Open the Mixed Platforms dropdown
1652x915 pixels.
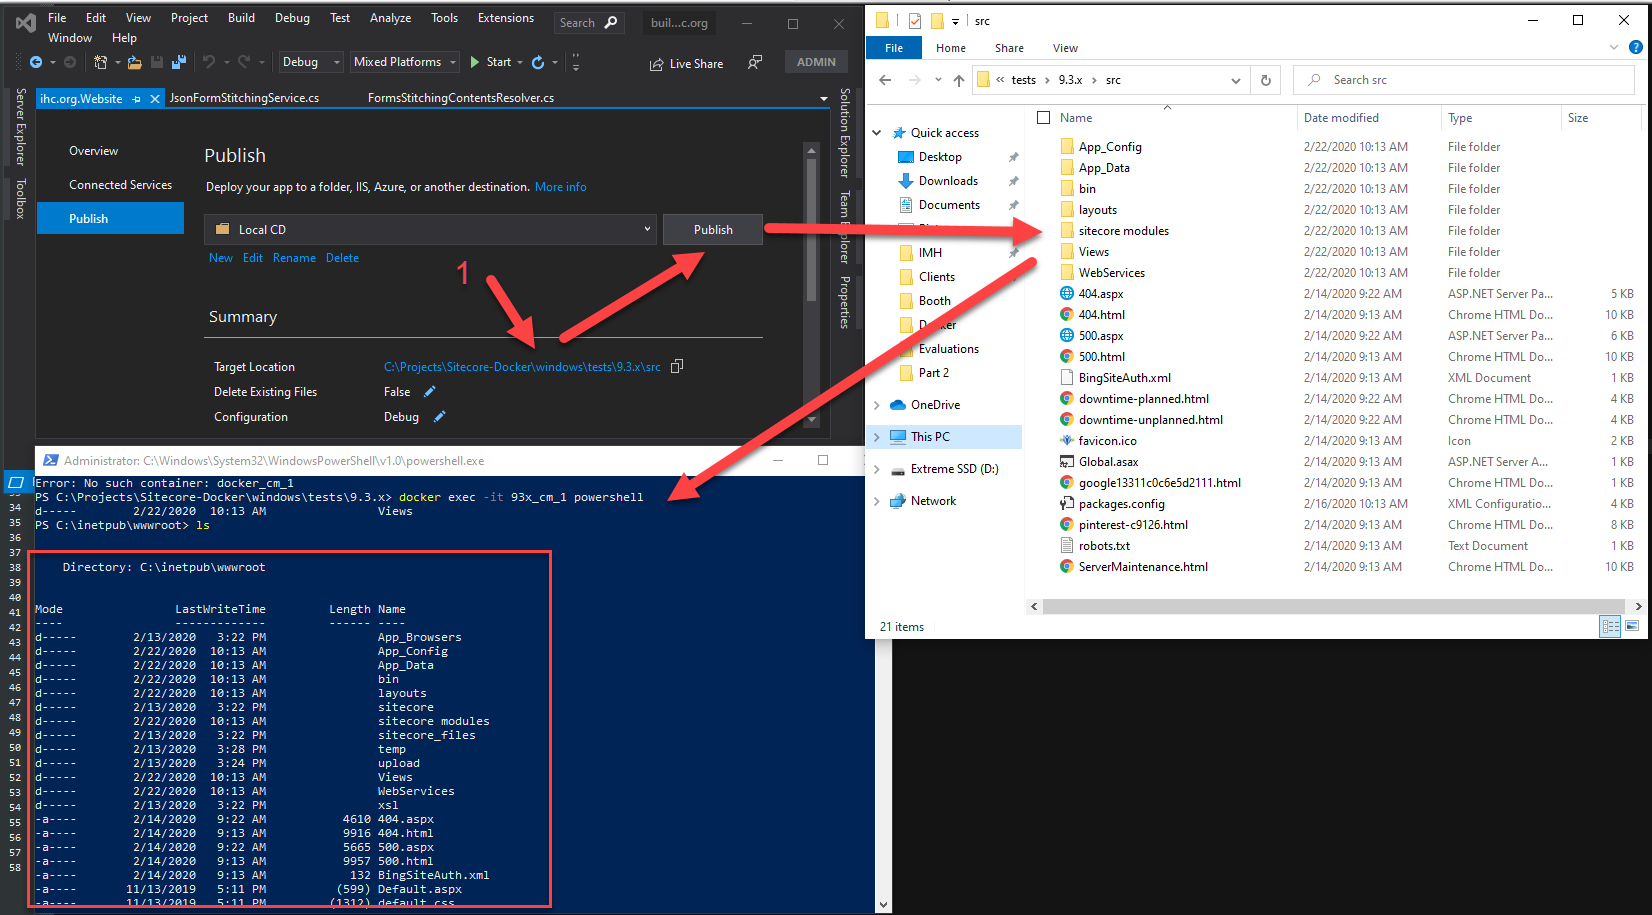coord(405,62)
